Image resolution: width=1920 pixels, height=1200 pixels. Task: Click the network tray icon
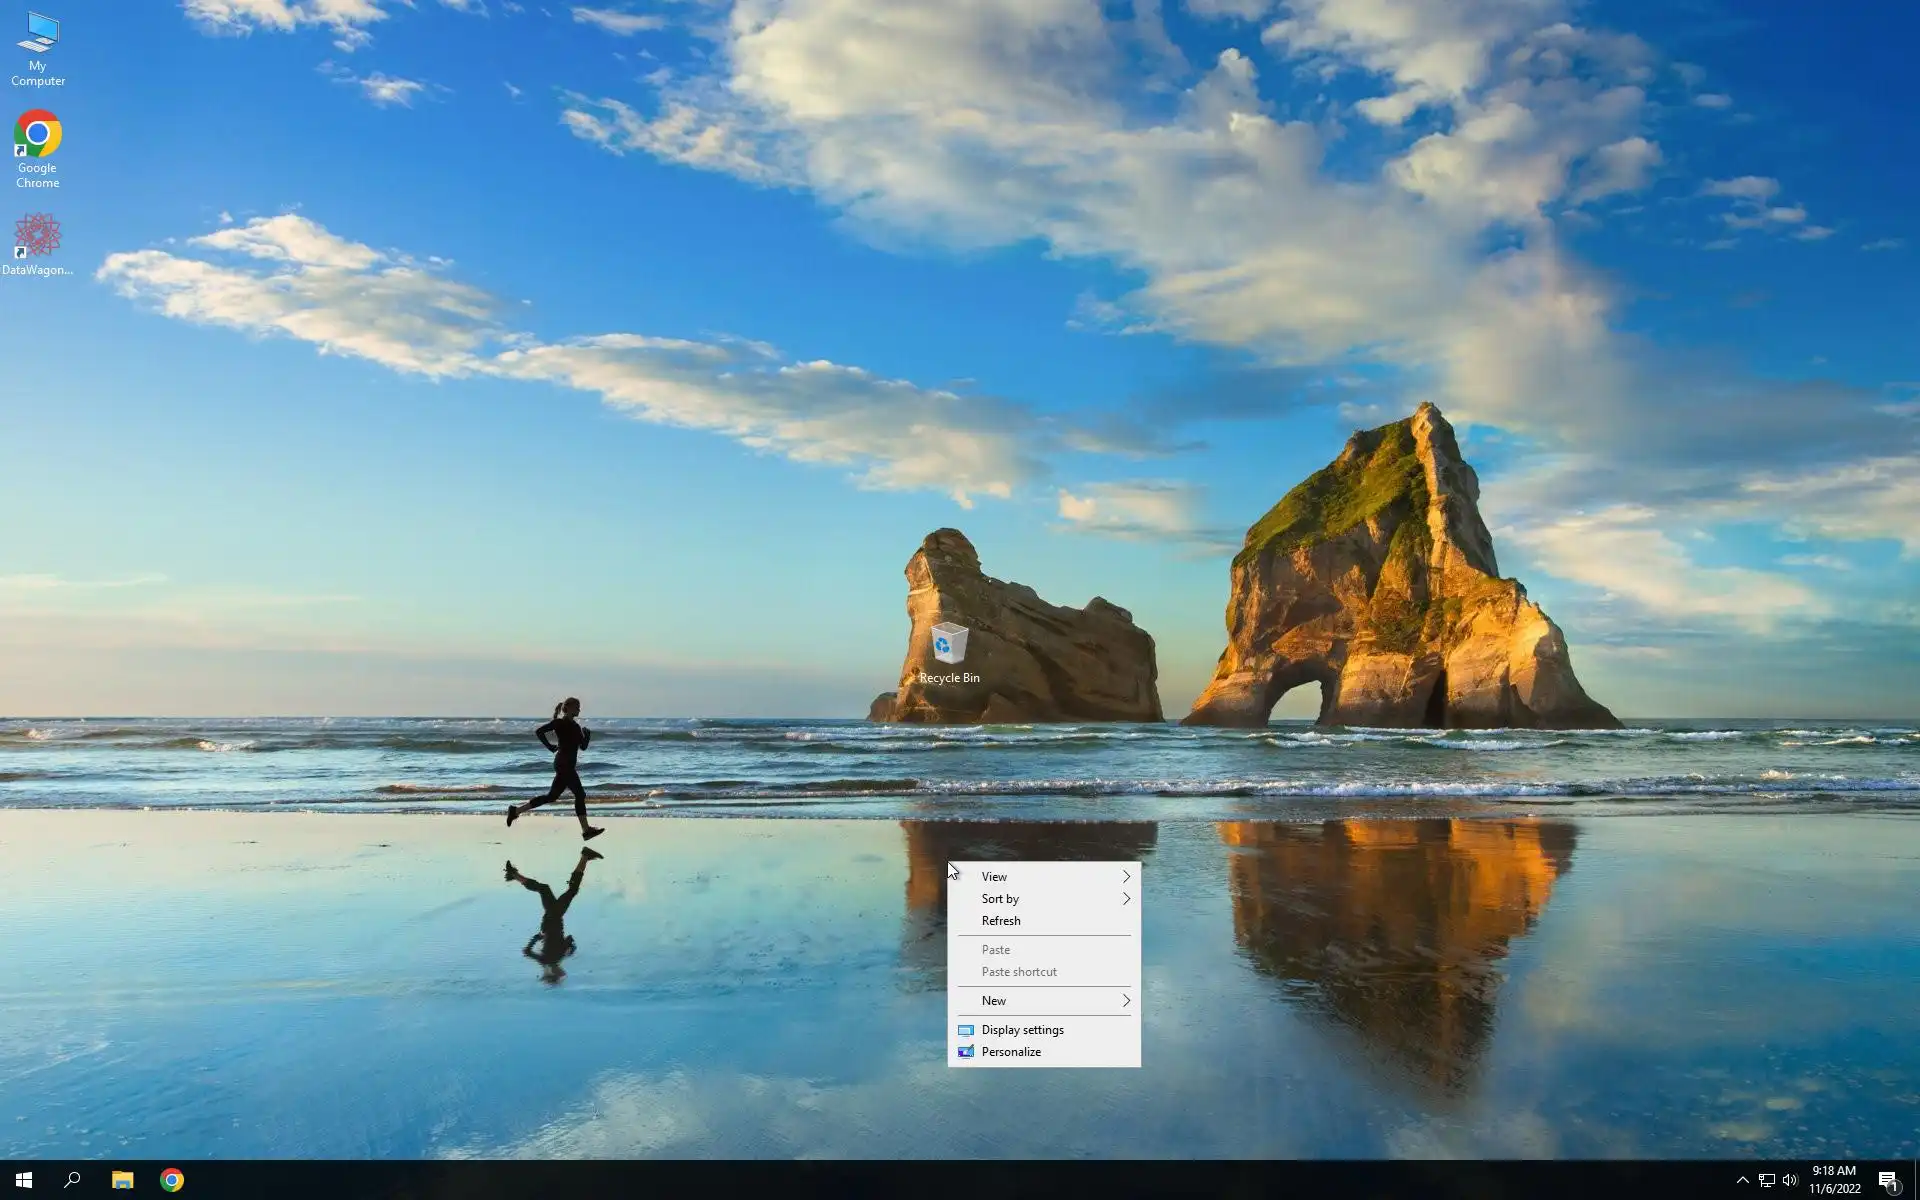pos(1766,1180)
